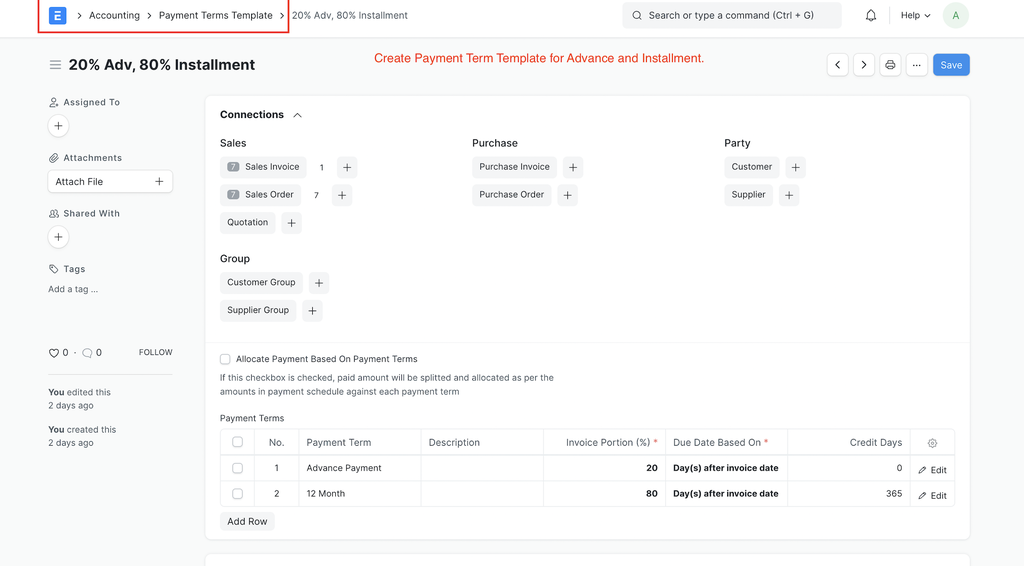Open user avatar menu
Screen dimensions: 1024x566
pyautogui.click(x=955, y=15)
